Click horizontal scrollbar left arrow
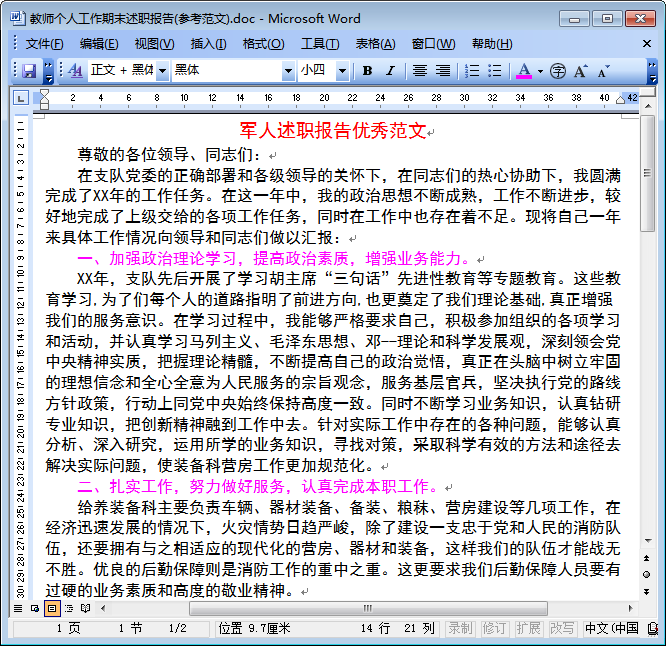The width and height of the screenshot is (666, 646). [x=103, y=609]
